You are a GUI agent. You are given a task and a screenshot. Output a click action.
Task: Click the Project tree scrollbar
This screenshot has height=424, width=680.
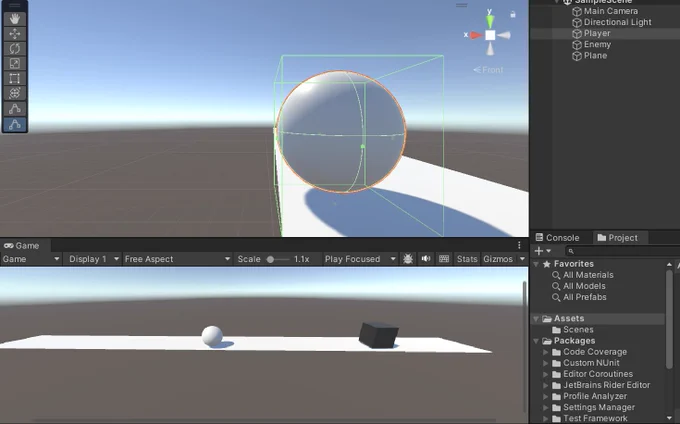(669, 319)
